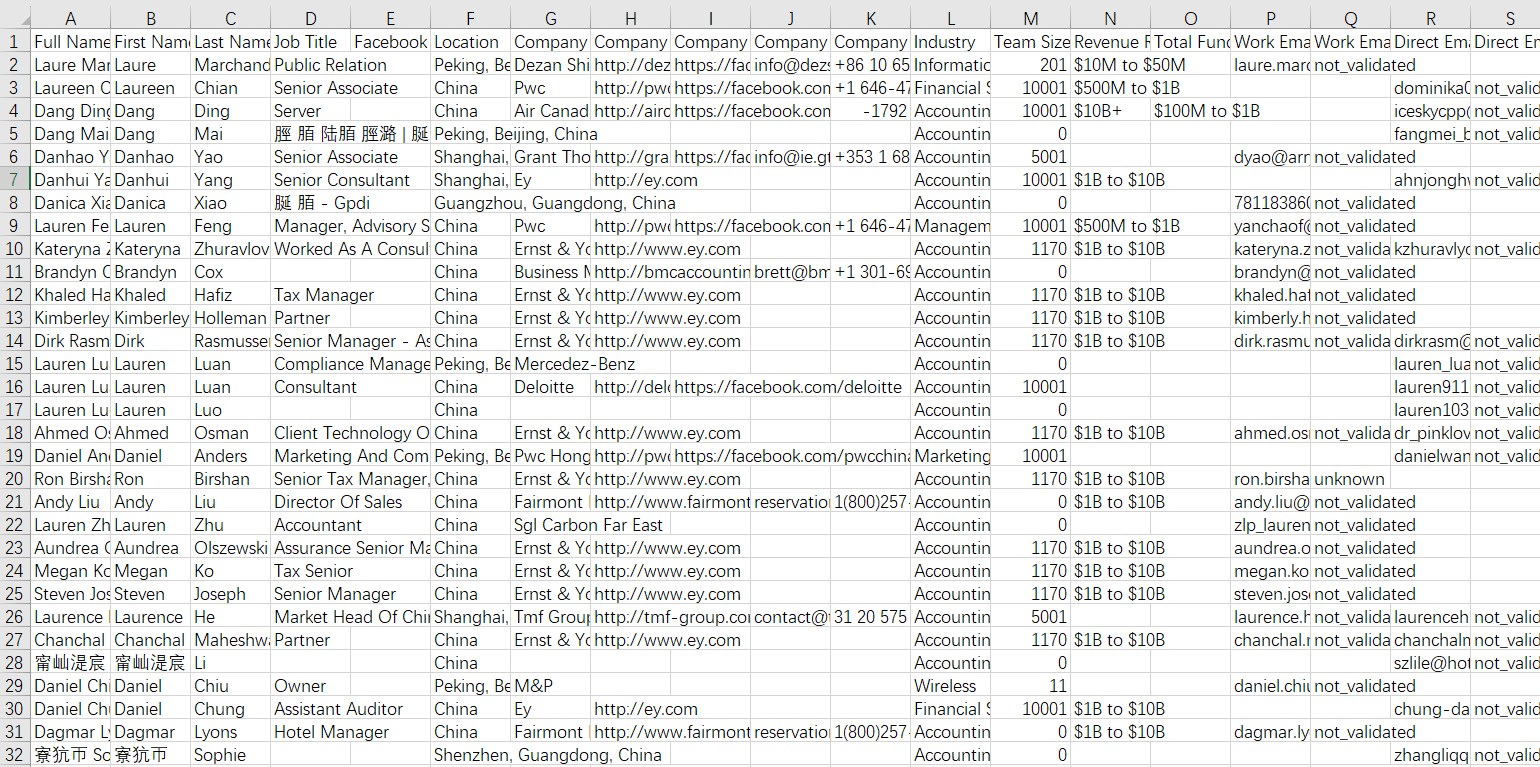Click the 'Zhuravlov' last name cell

(x=230, y=249)
